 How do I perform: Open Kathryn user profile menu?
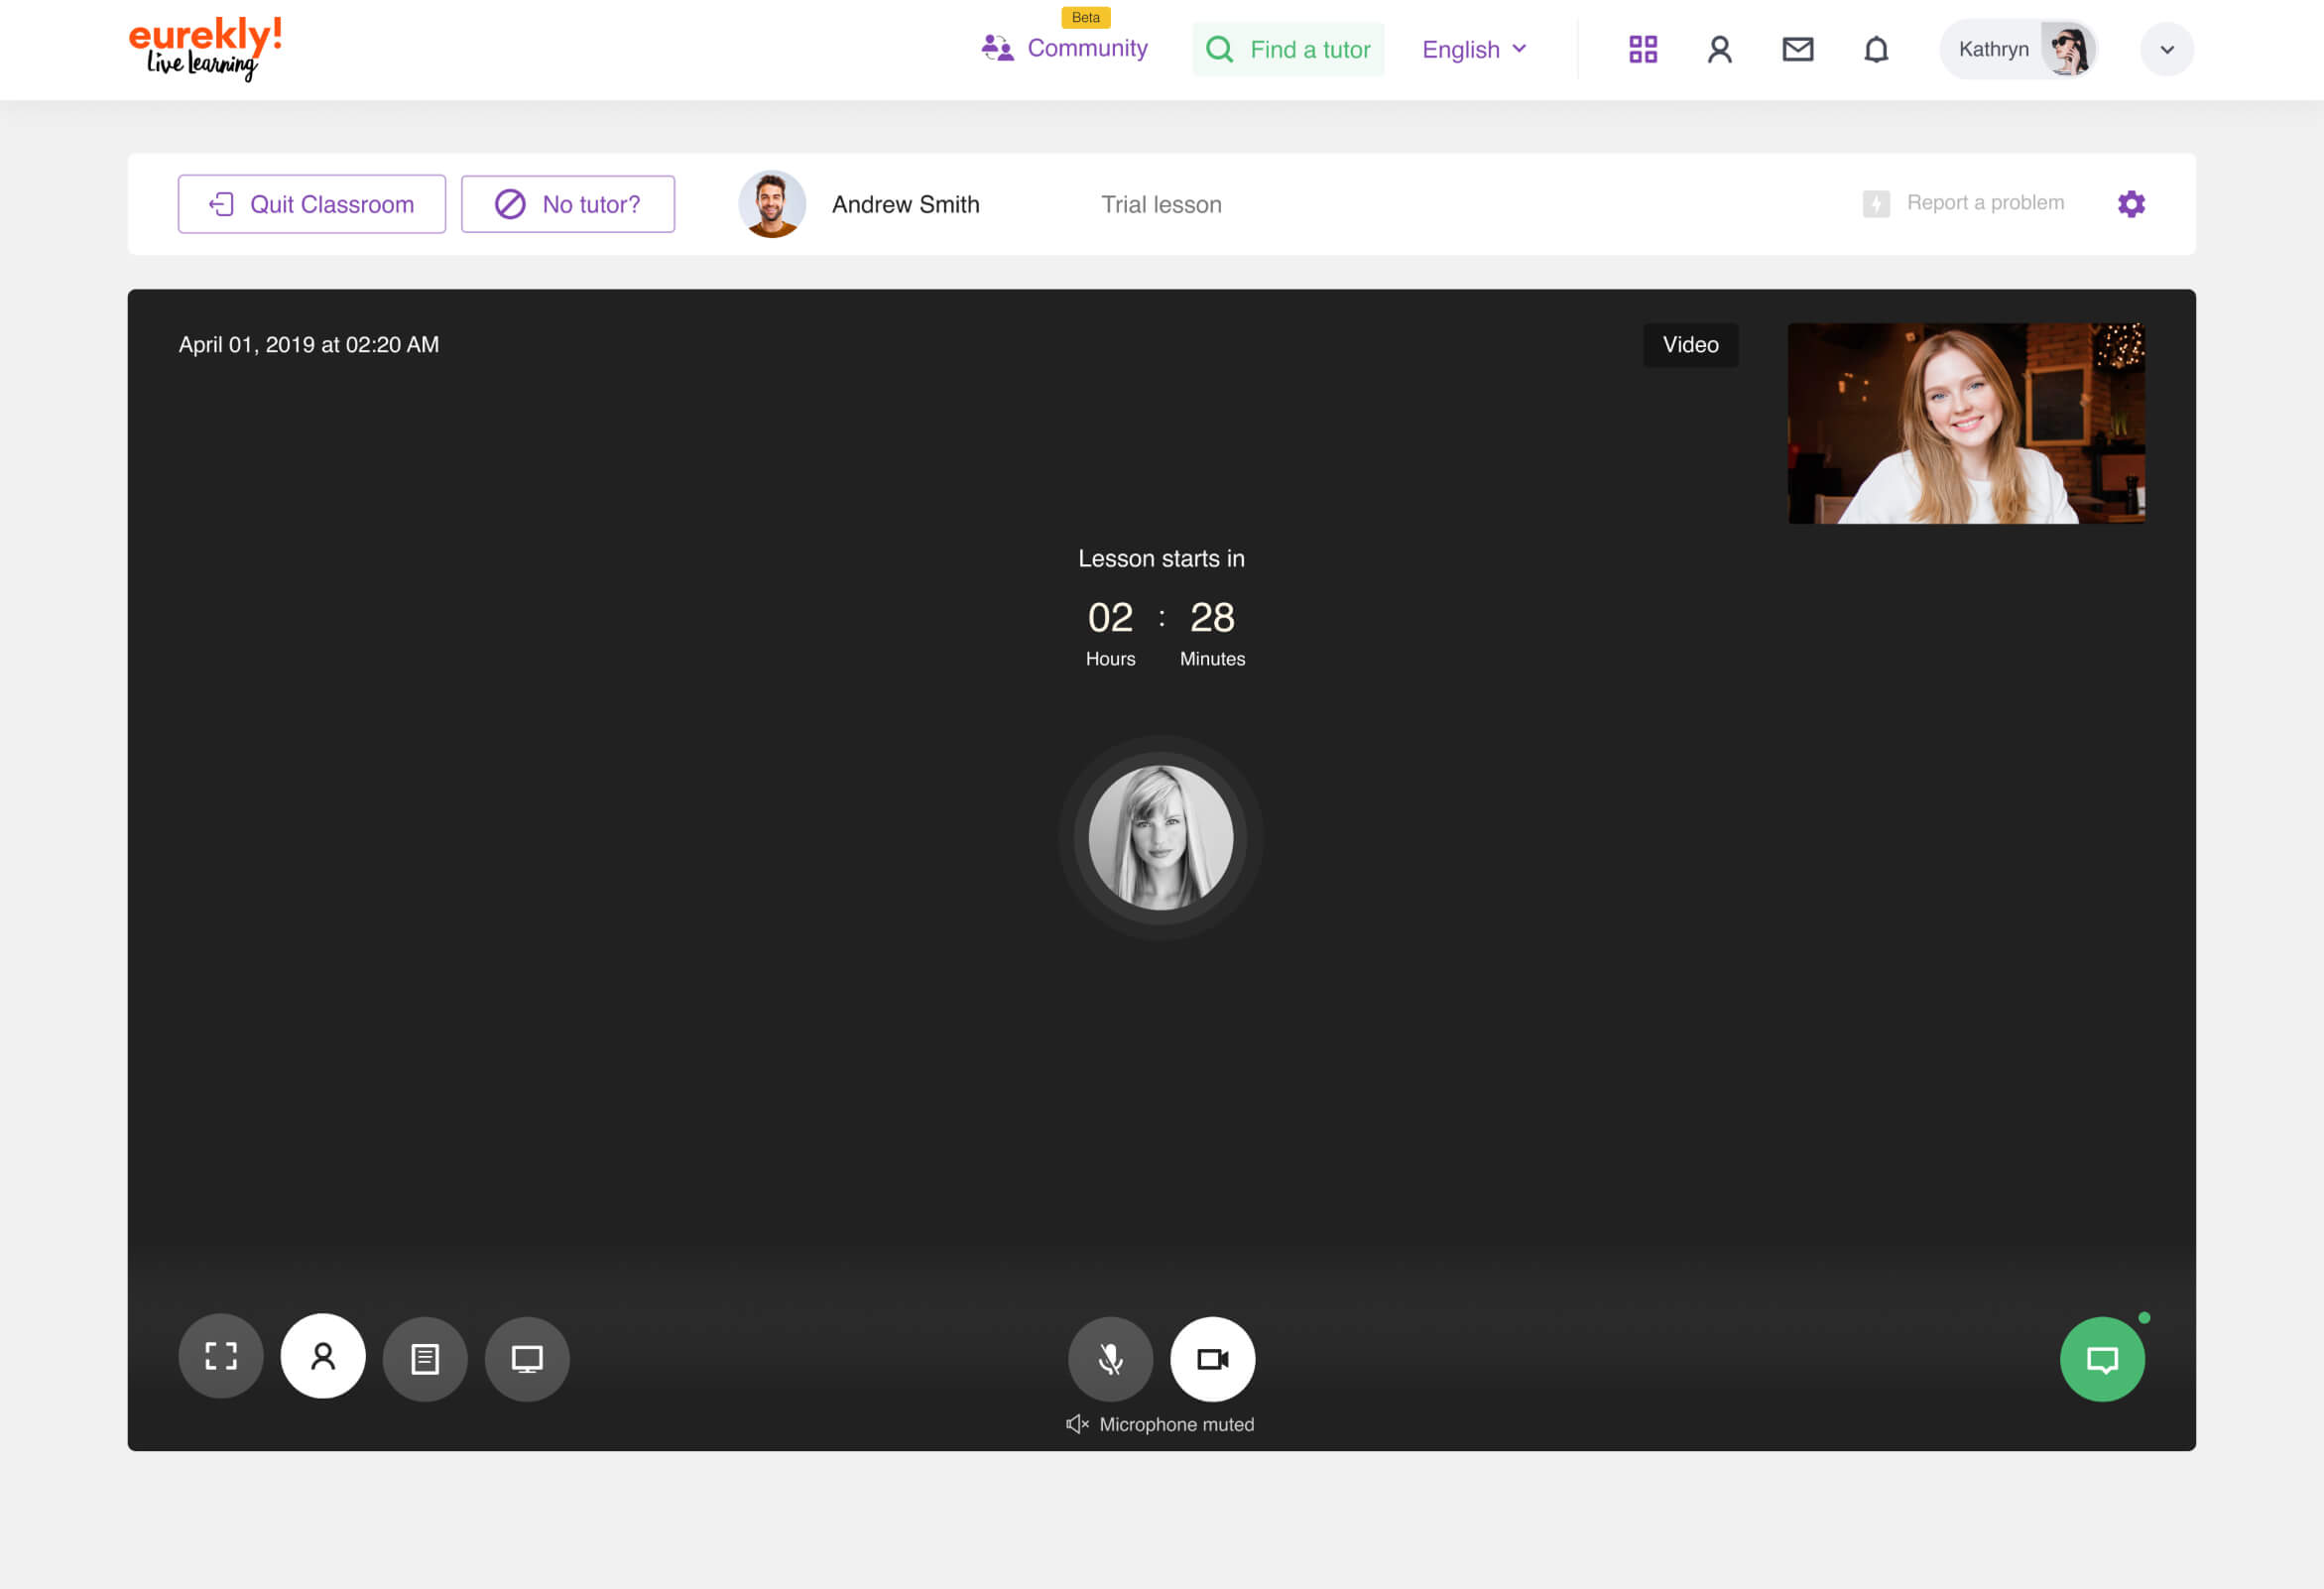(x=2017, y=49)
